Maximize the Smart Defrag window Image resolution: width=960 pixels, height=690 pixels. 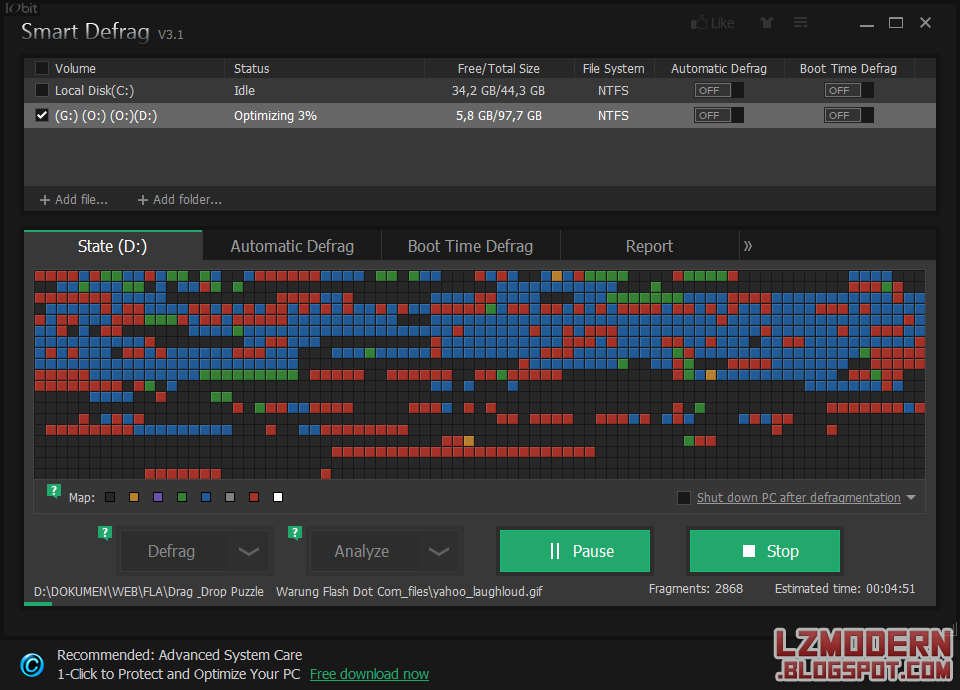pos(896,23)
